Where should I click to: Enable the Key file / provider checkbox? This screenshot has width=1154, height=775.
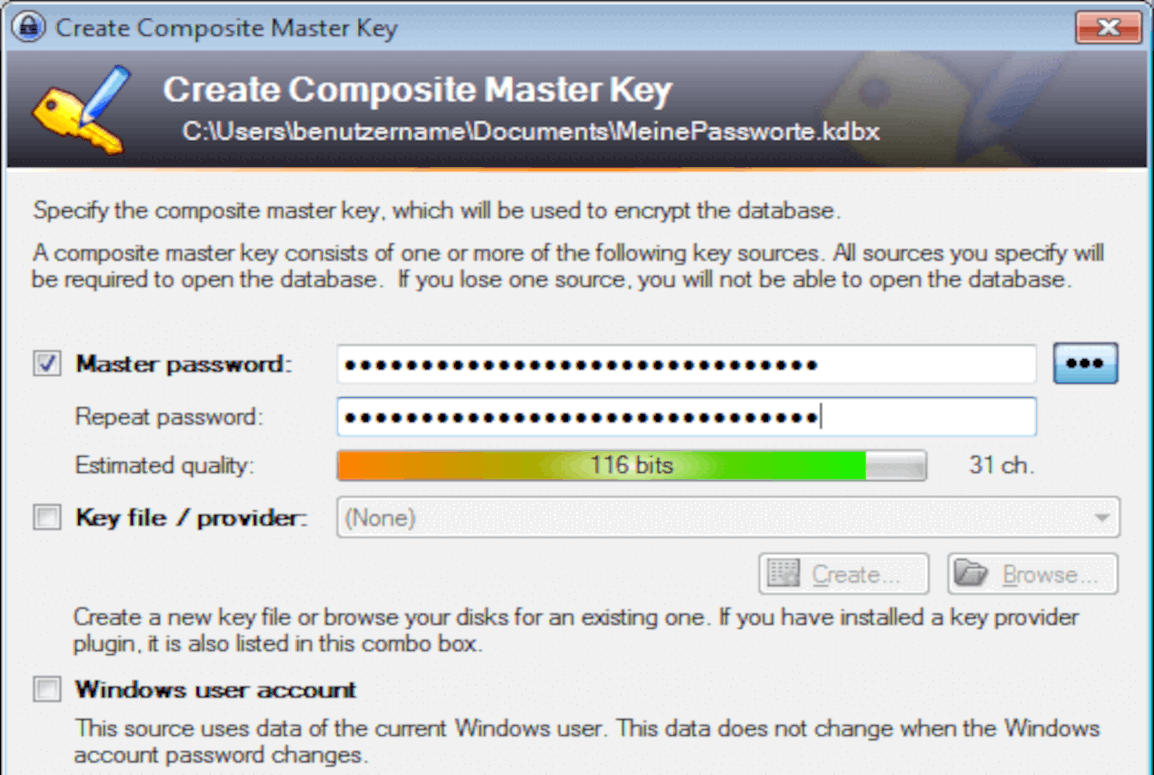47,517
